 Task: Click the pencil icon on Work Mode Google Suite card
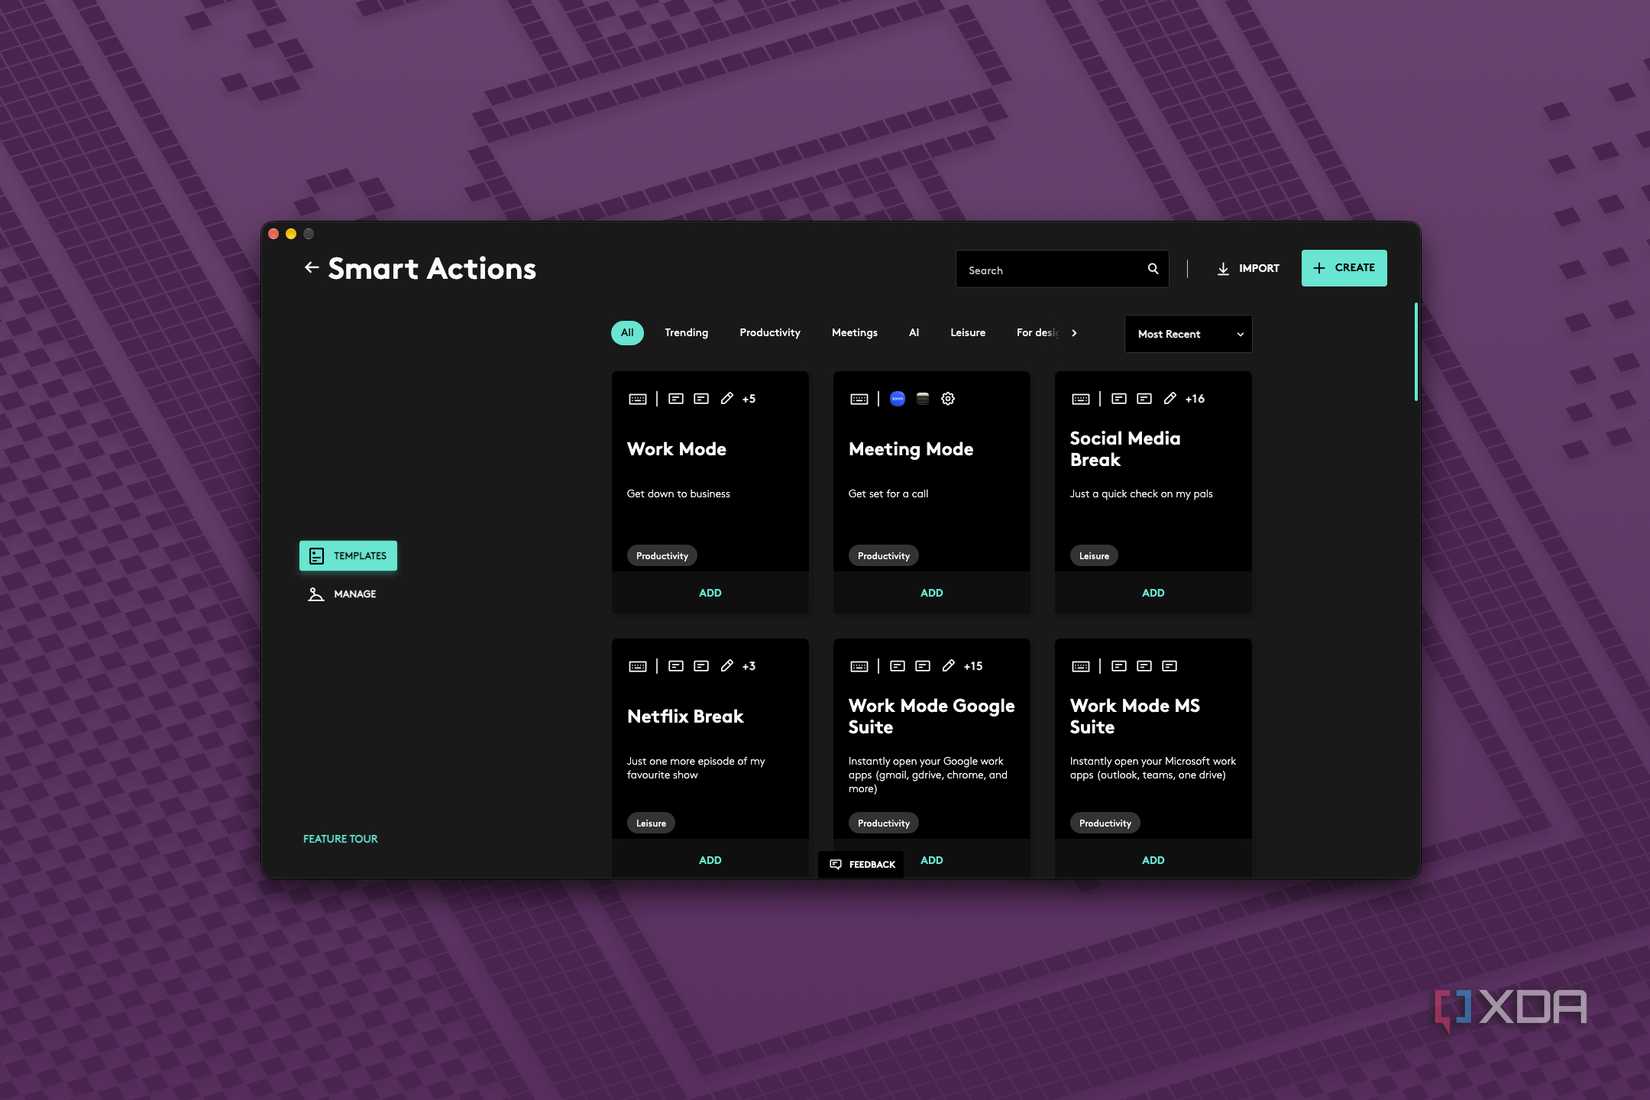(x=948, y=666)
